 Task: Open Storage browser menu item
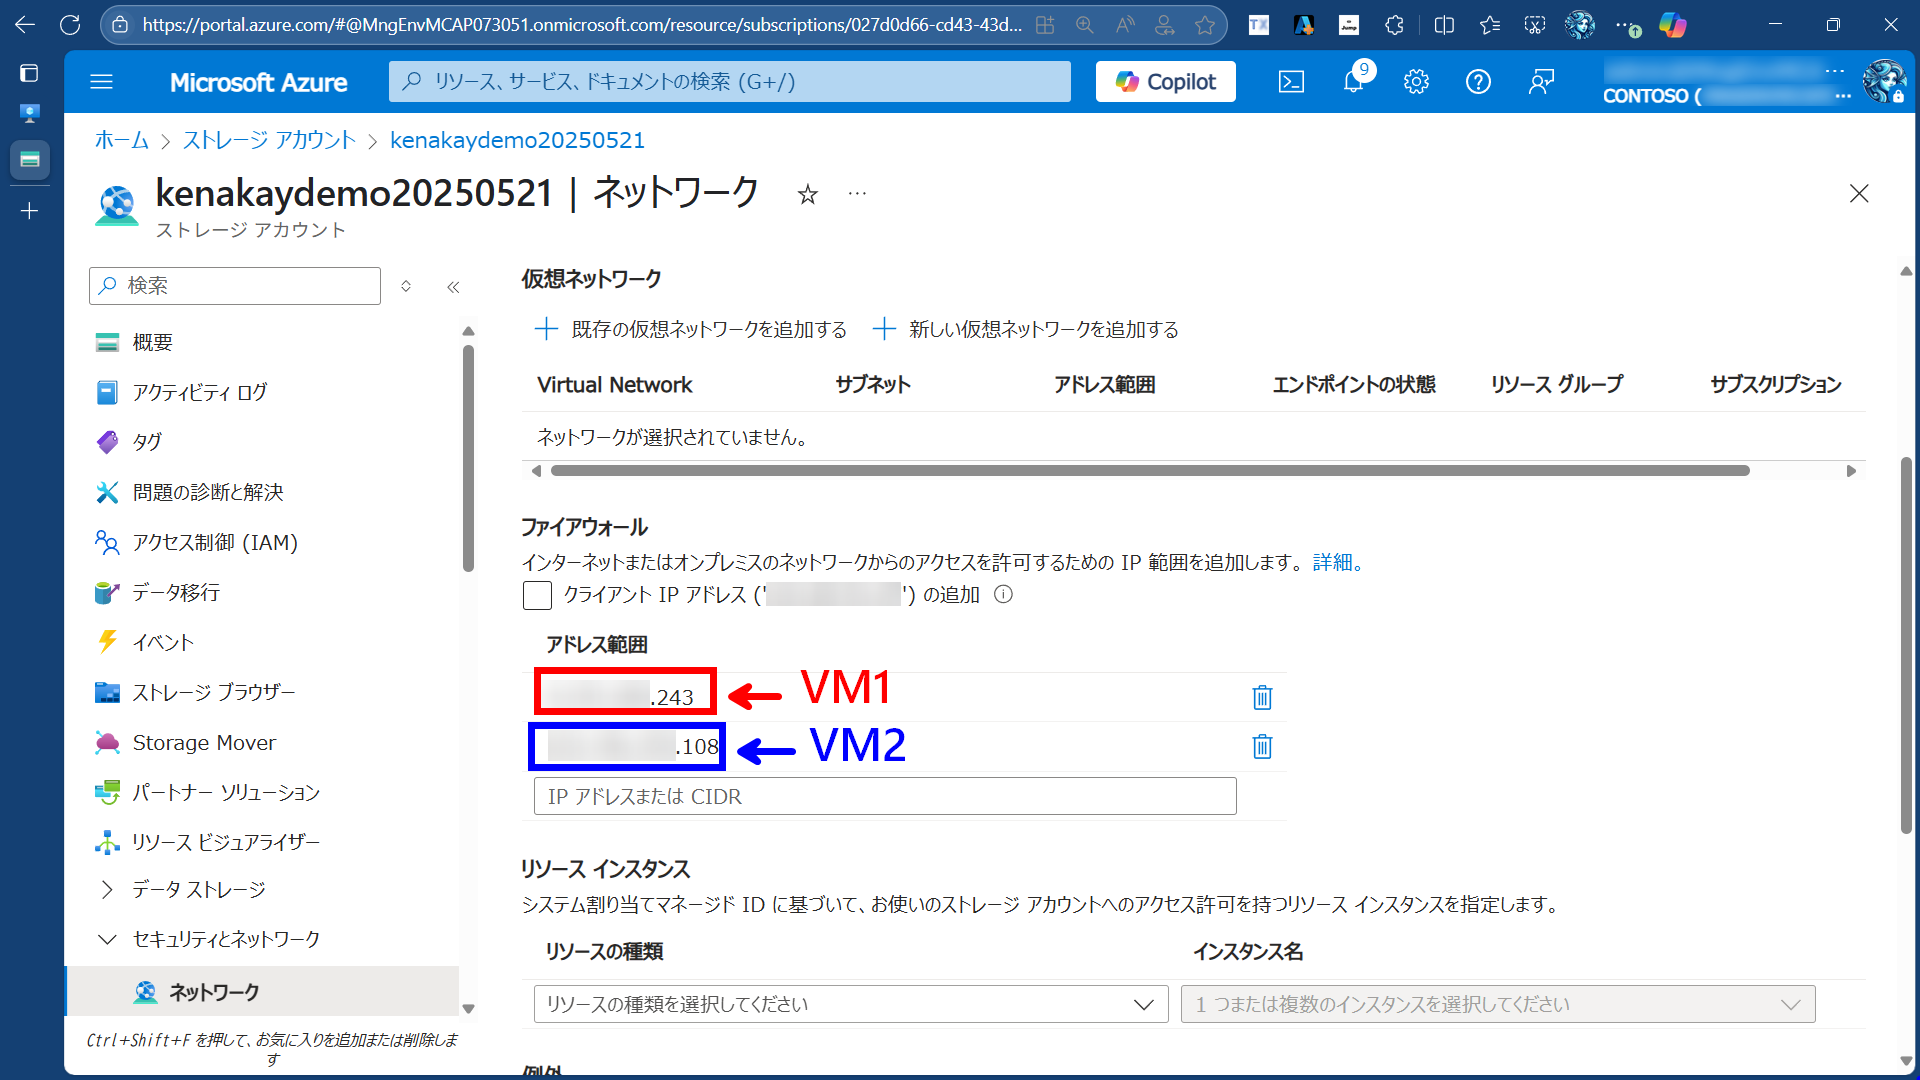[214, 692]
